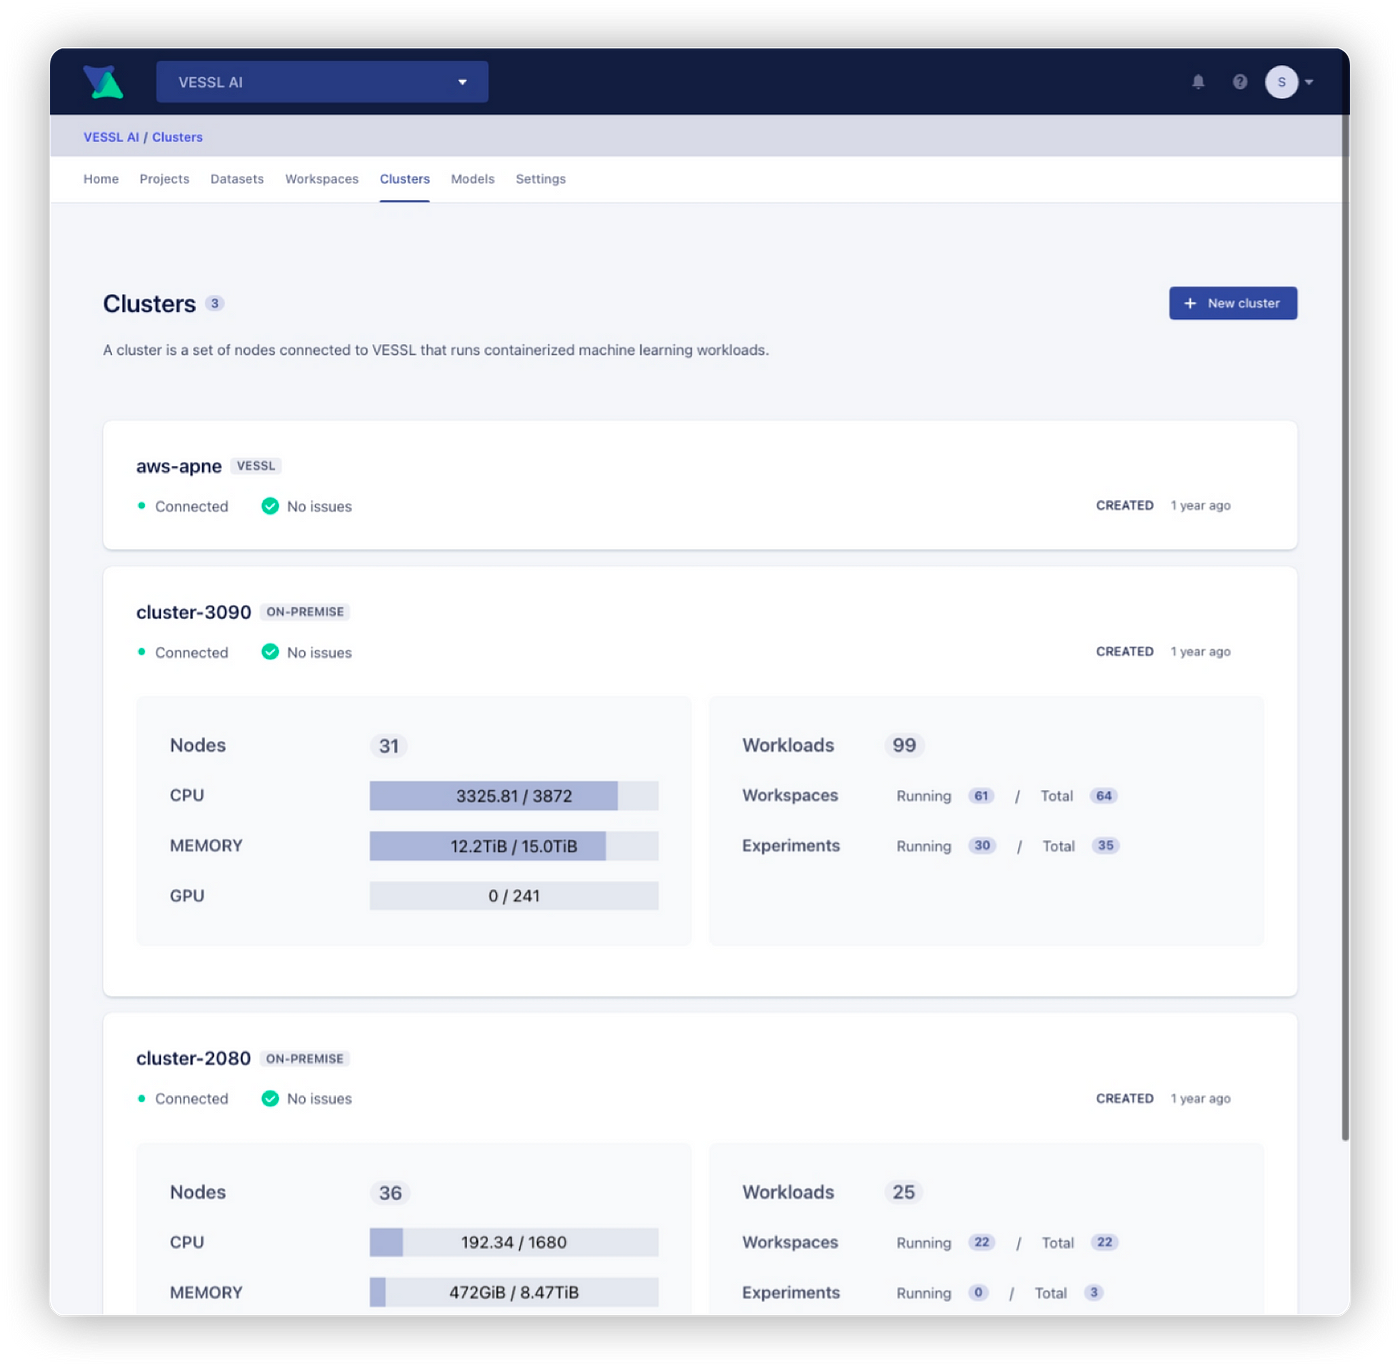Viewport: 1400px width, 1367px height.
Task: Click the cluster-2080 CPU usage bar
Action: click(514, 1242)
